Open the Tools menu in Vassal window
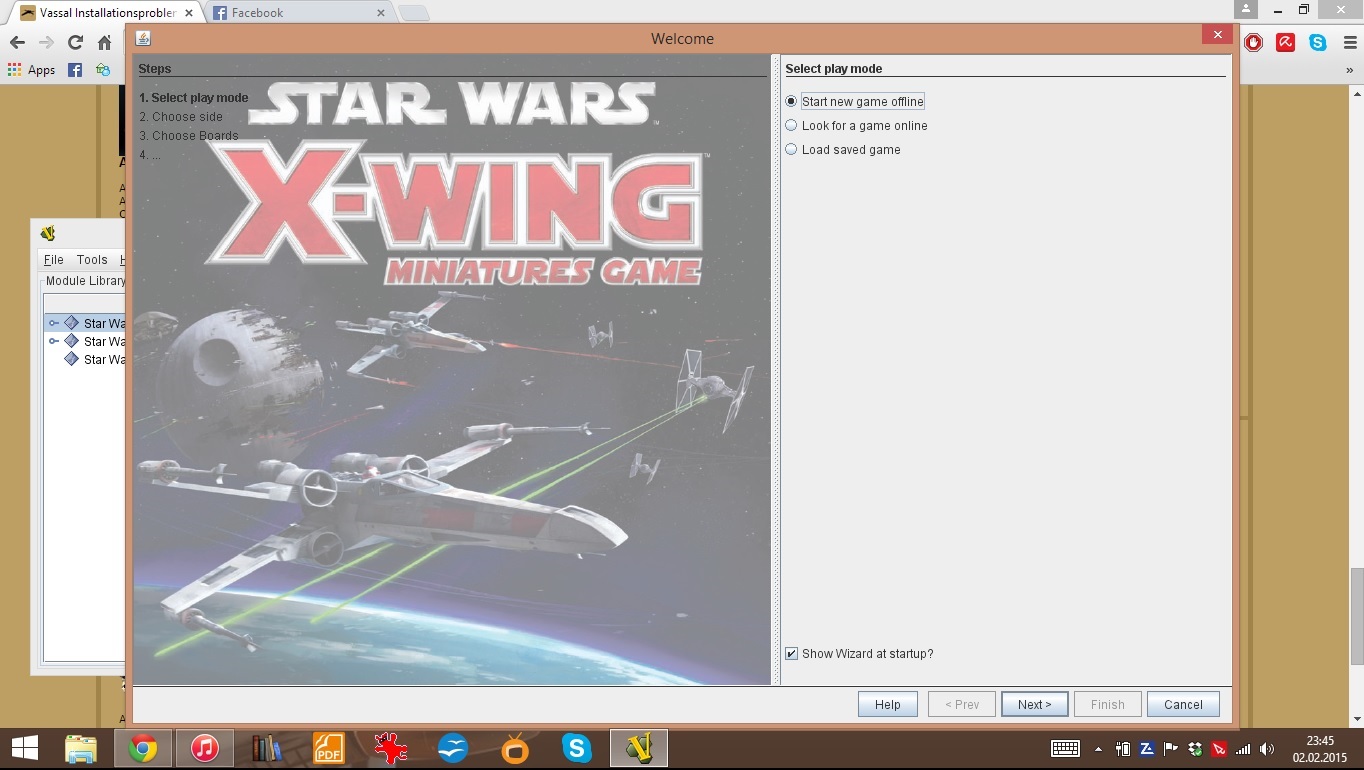This screenshot has height=770, width=1364. click(92, 259)
